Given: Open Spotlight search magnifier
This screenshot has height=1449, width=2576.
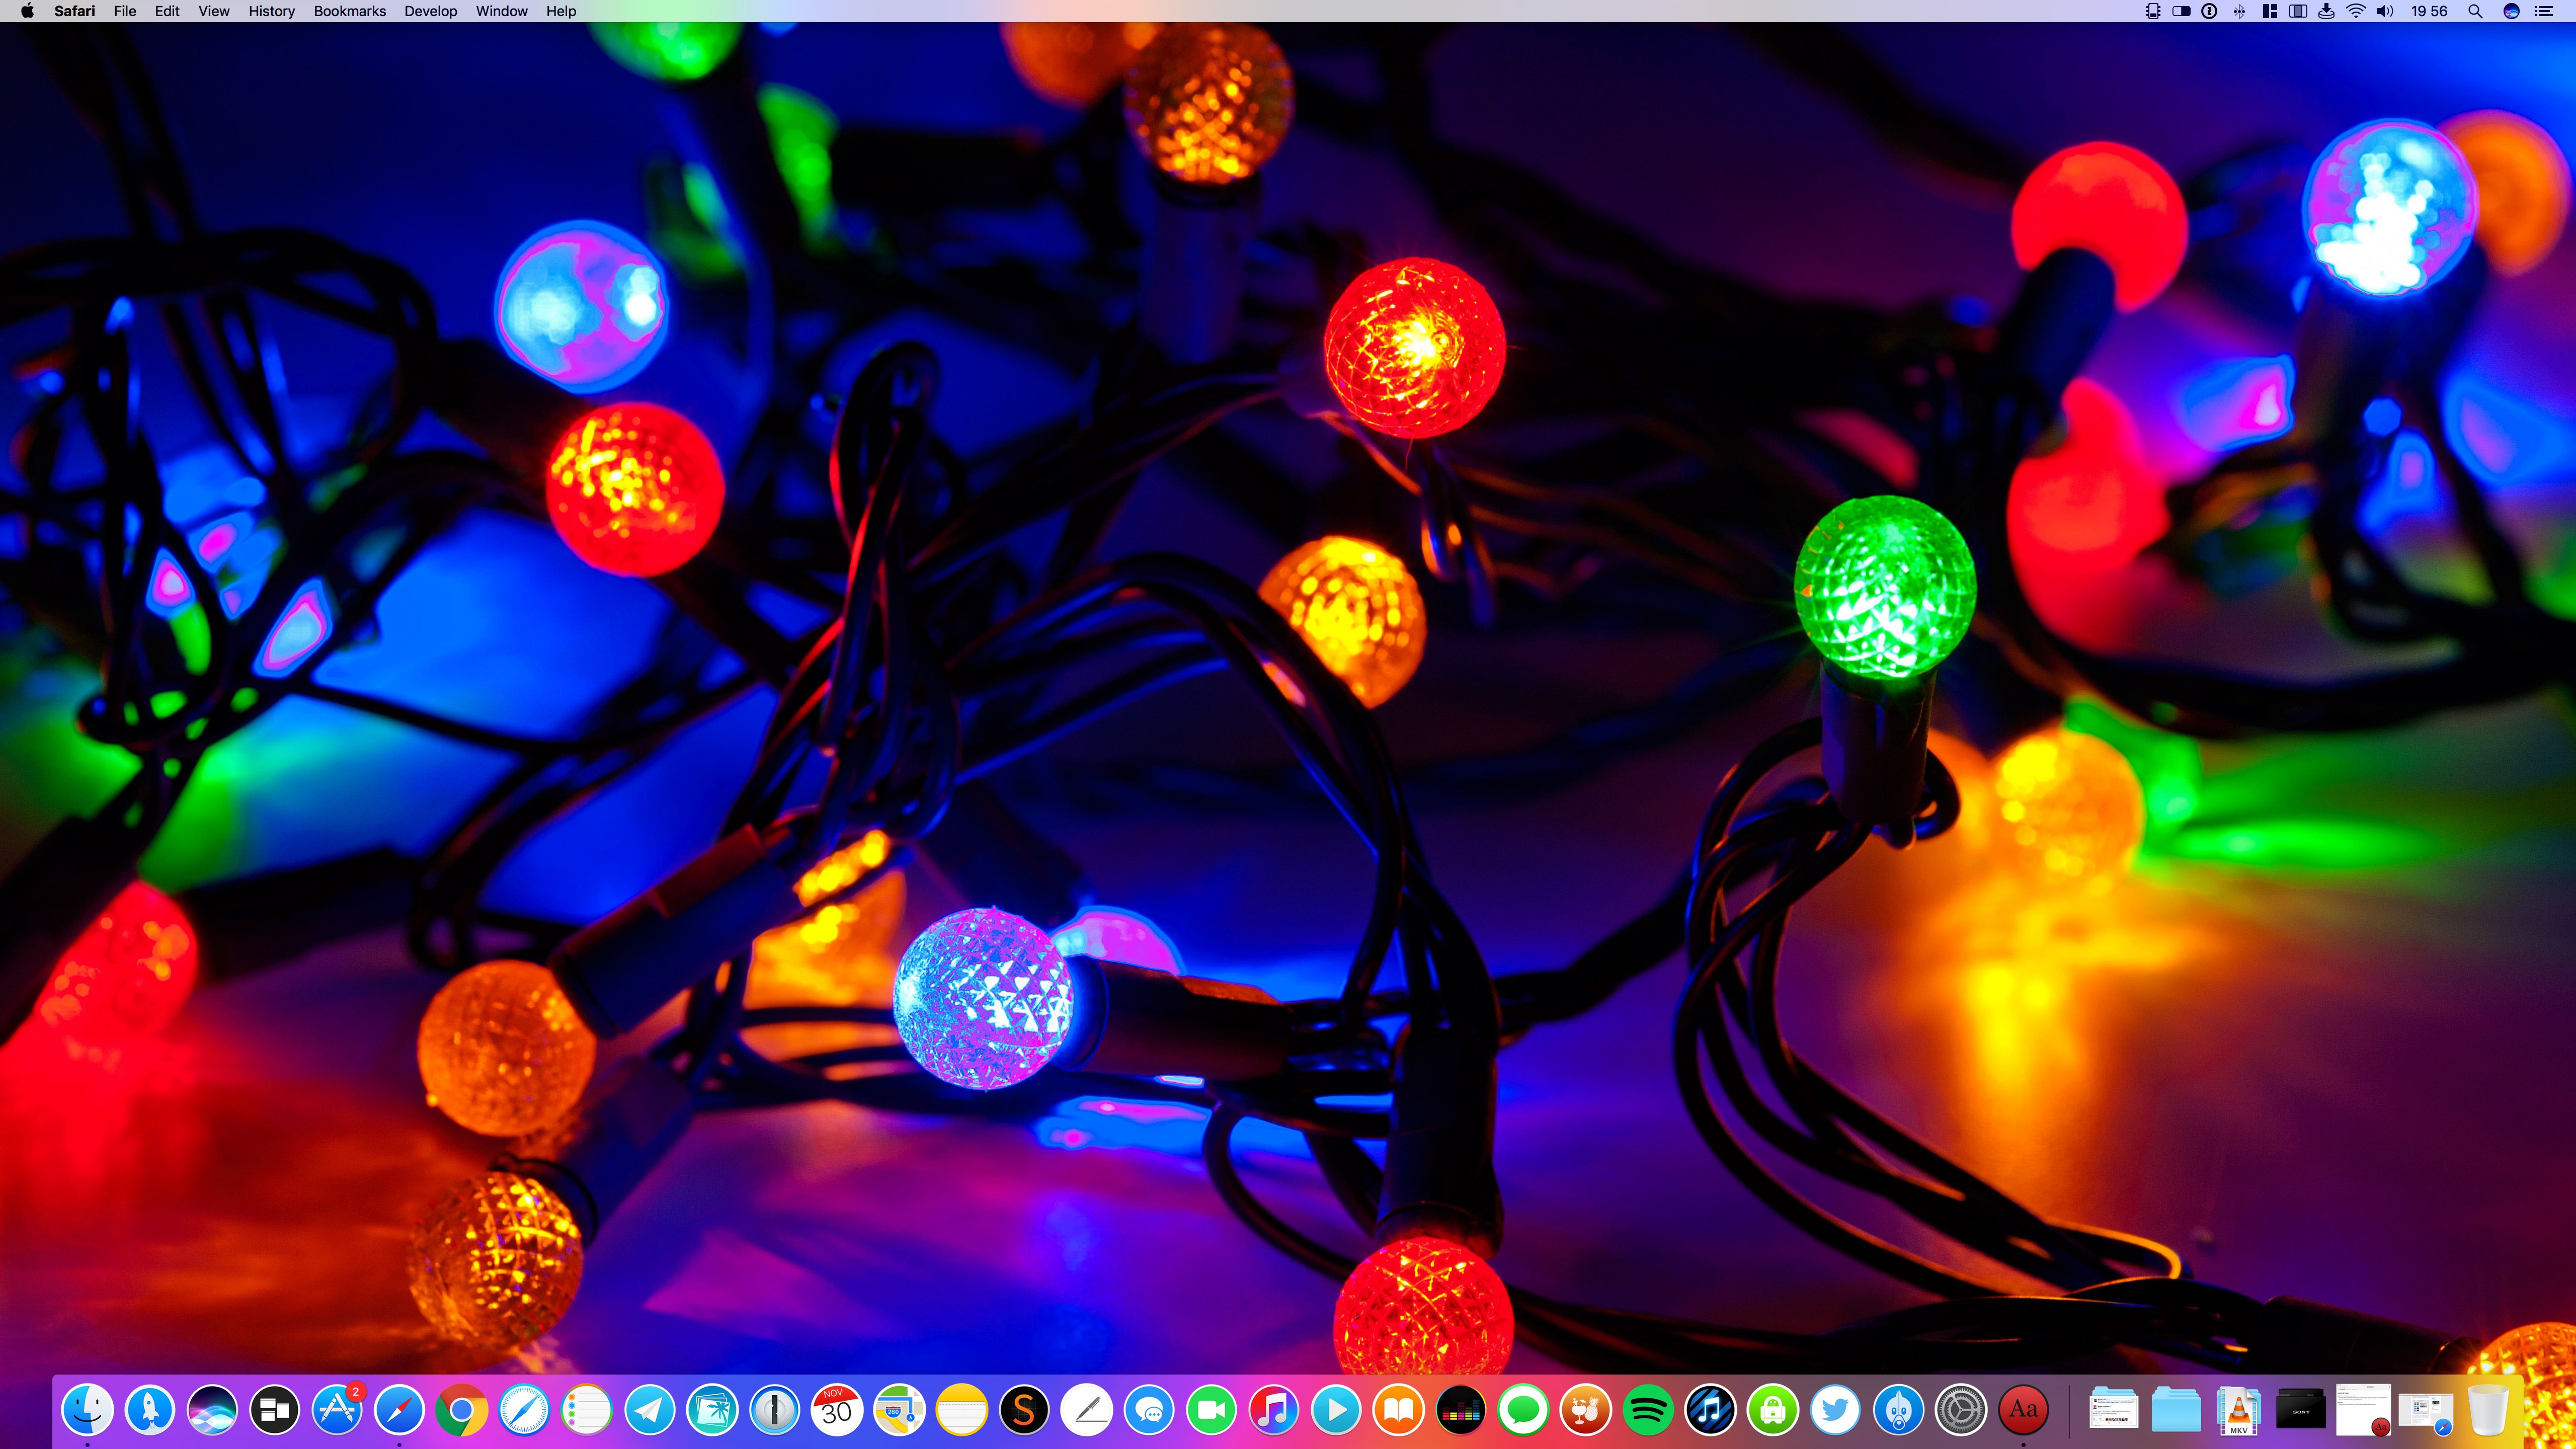Looking at the screenshot, I should [2475, 11].
